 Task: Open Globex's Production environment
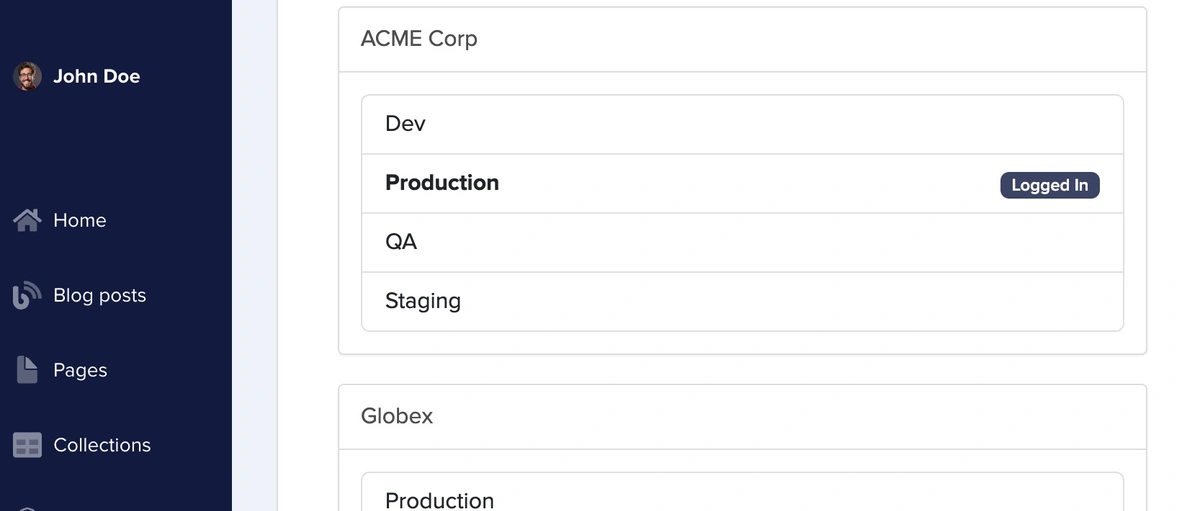(439, 499)
